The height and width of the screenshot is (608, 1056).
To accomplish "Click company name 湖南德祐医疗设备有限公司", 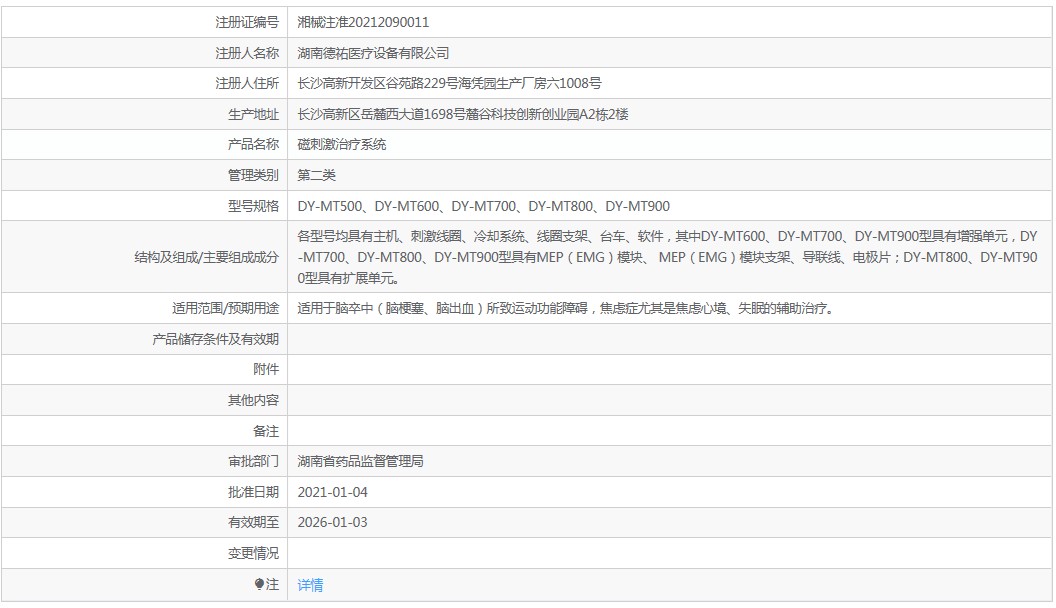I will (x=373, y=53).
